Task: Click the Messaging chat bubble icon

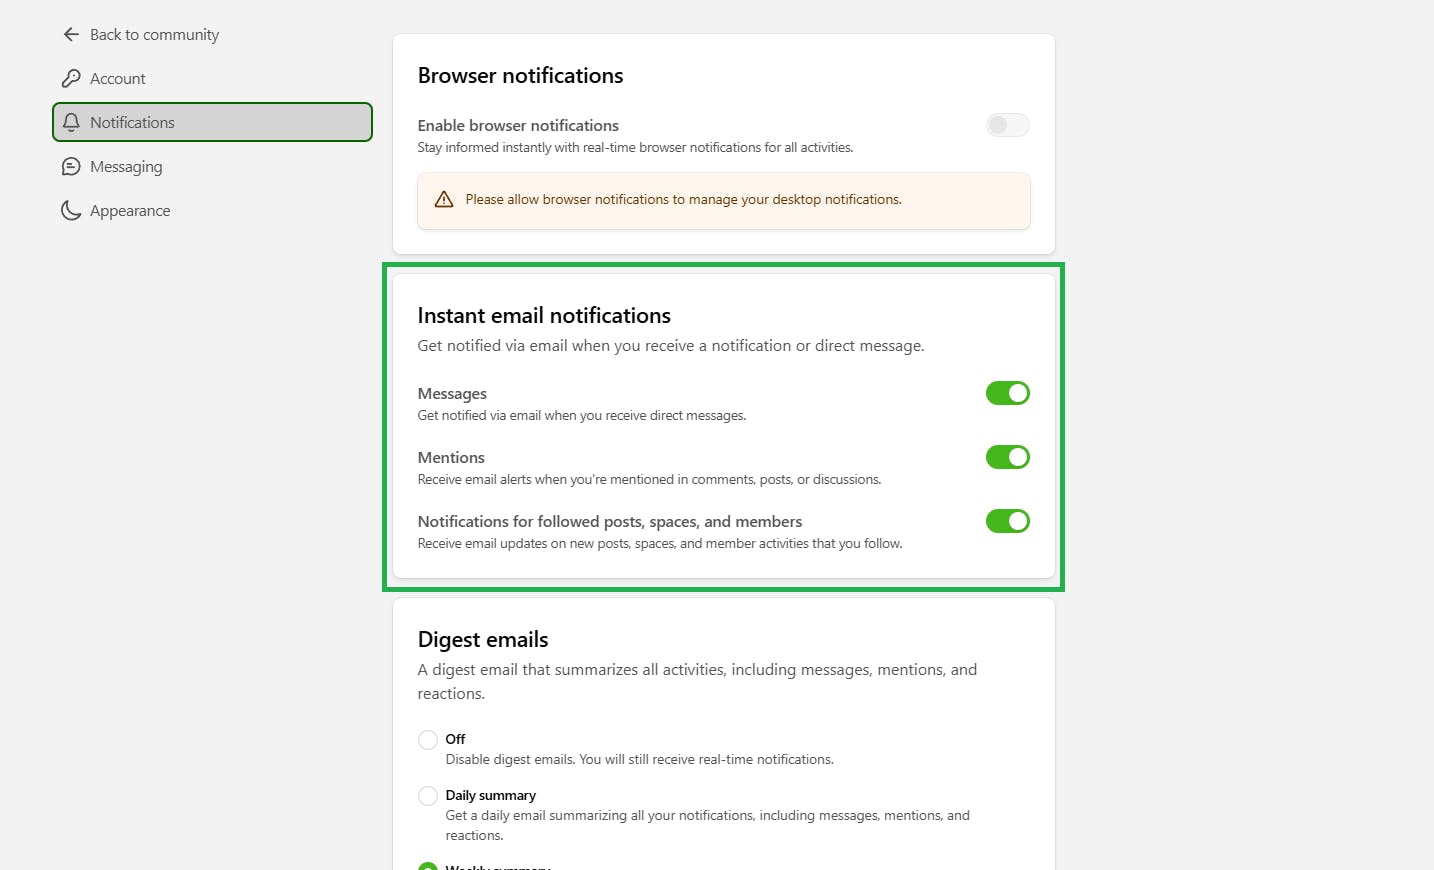Action: (x=71, y=167)
